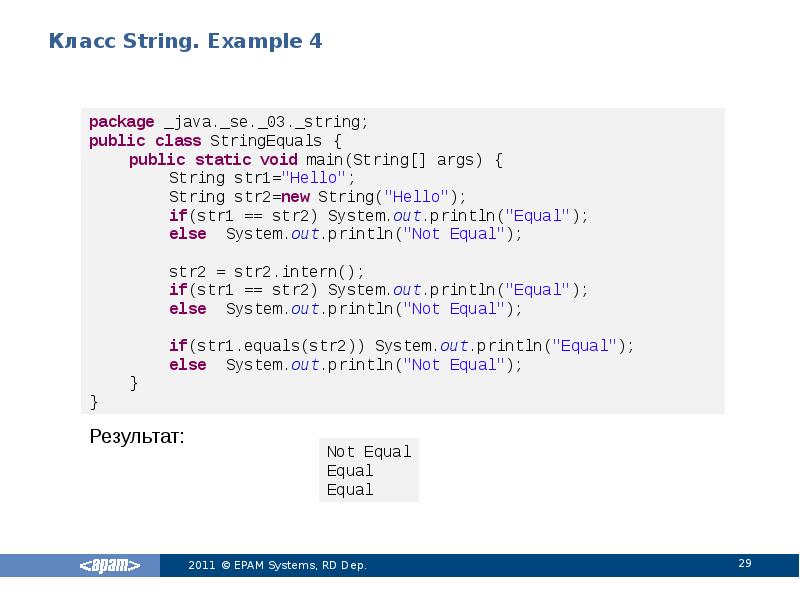Click the final 'else System.out.println' line
800x600 pixels.
point(345,365)
